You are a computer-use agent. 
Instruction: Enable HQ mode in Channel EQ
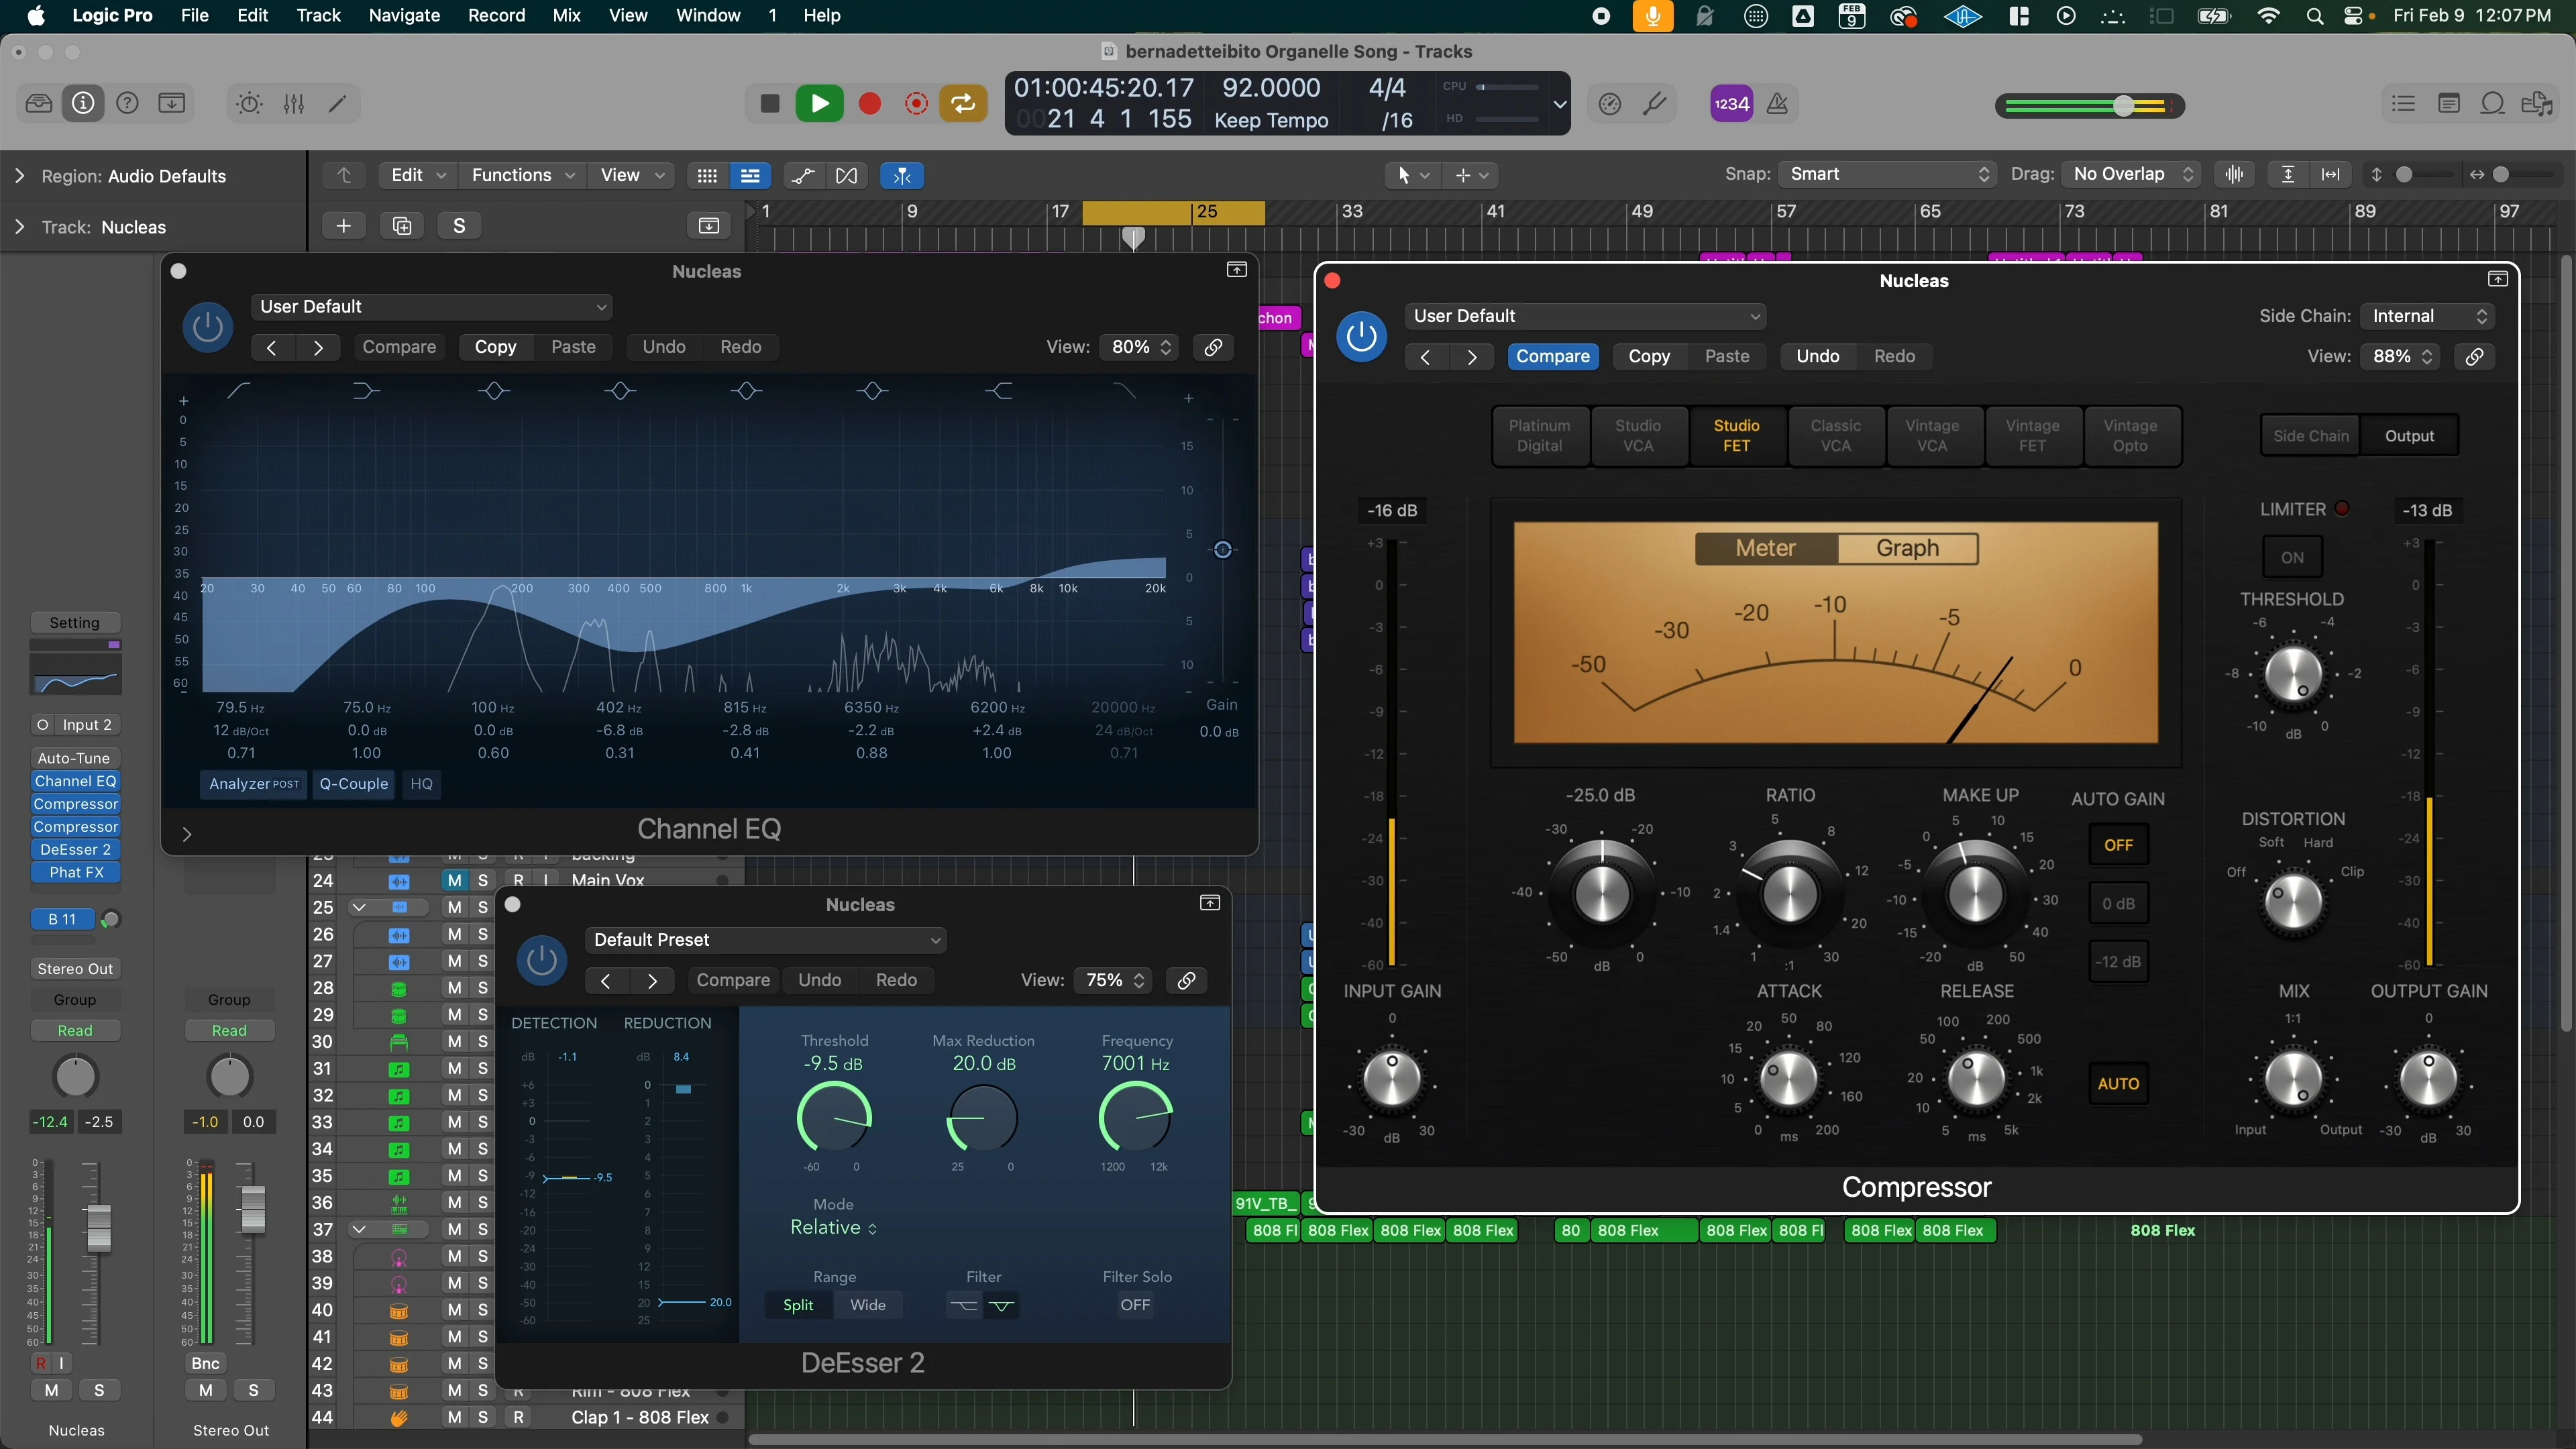421,784
